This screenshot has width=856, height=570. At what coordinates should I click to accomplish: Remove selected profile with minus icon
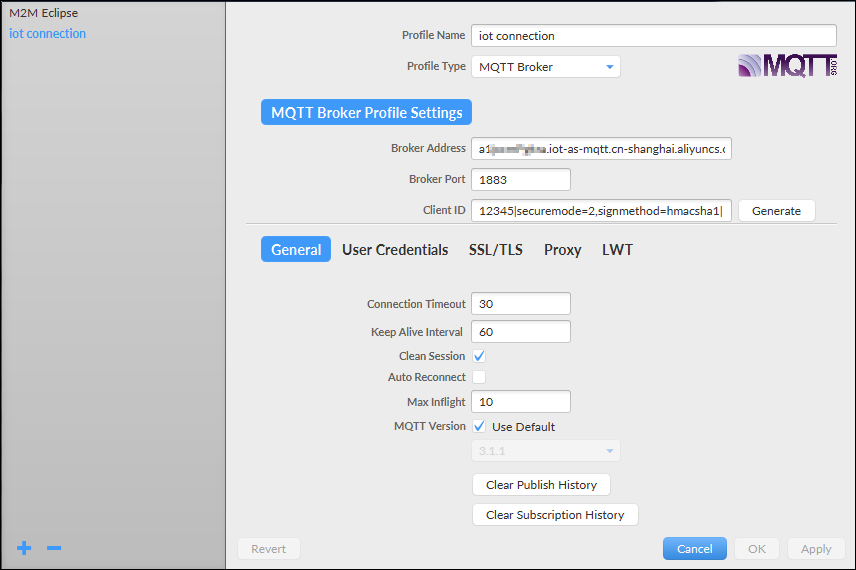pyautogui.click(x=54, y=548)
